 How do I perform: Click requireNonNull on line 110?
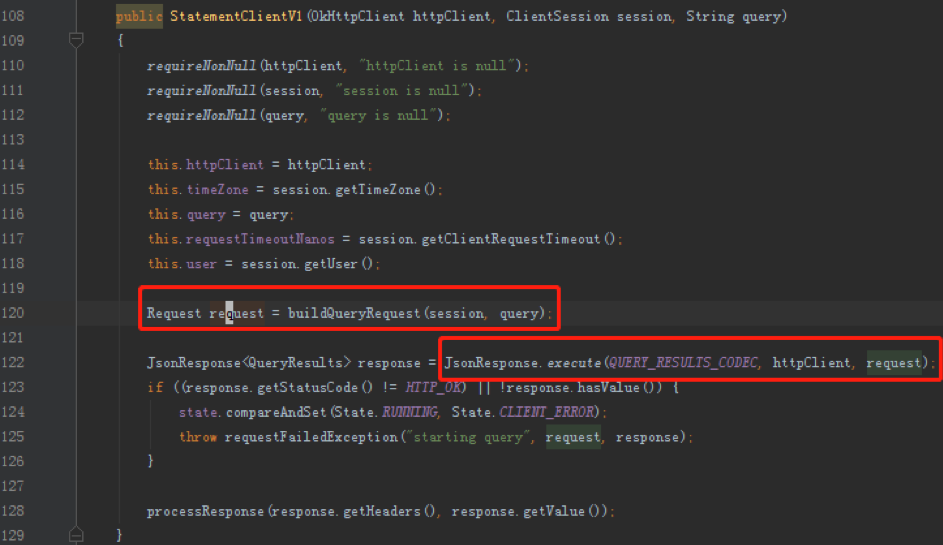(x=201, y=66)
